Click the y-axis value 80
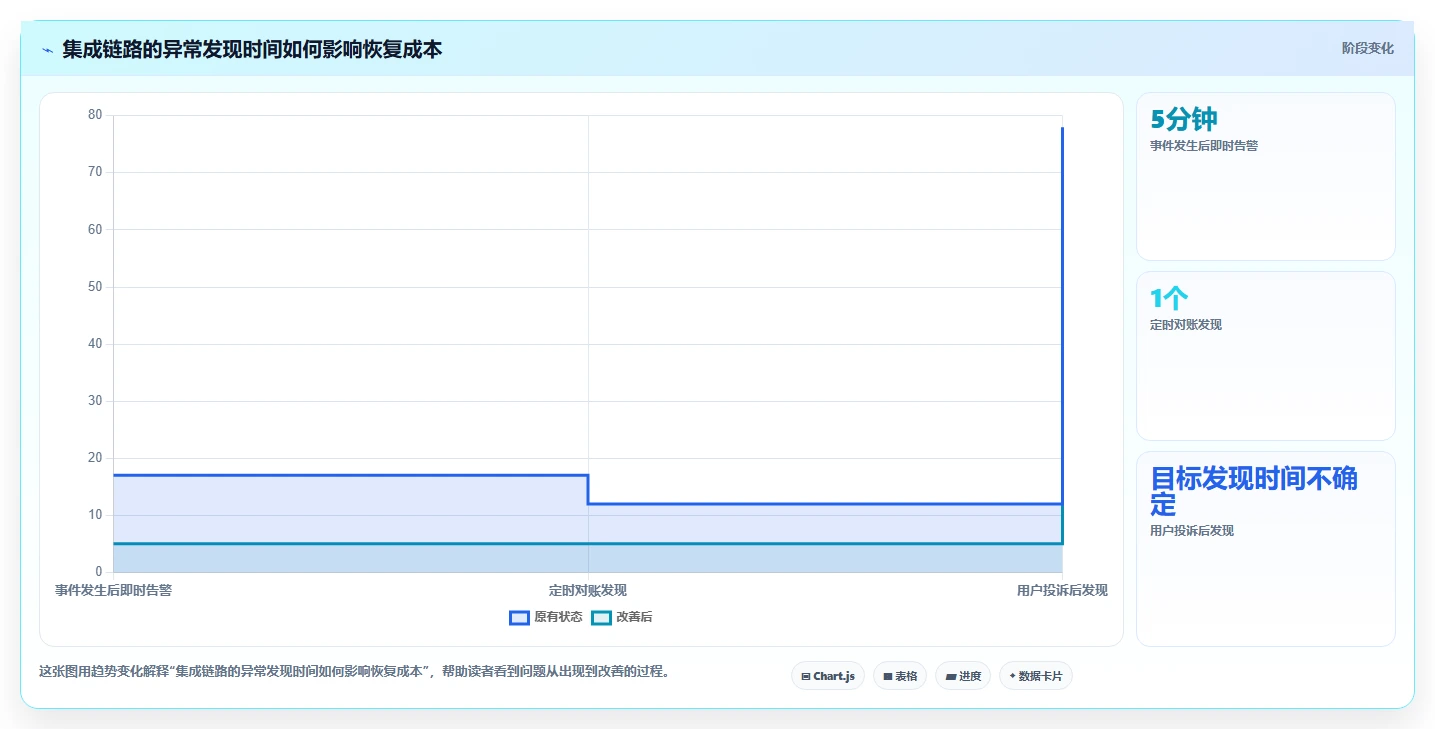 coord(95,115)
